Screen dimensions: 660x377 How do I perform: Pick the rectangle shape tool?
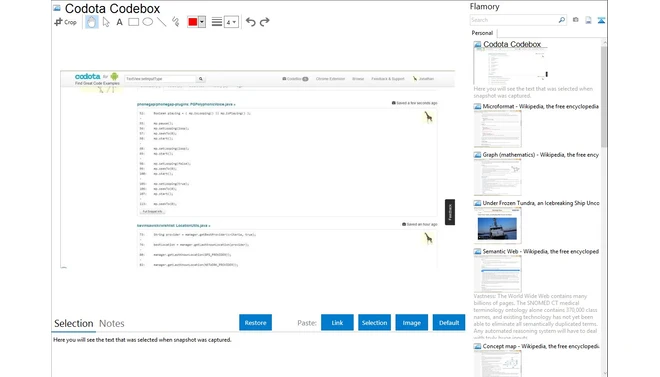[133, 22]
